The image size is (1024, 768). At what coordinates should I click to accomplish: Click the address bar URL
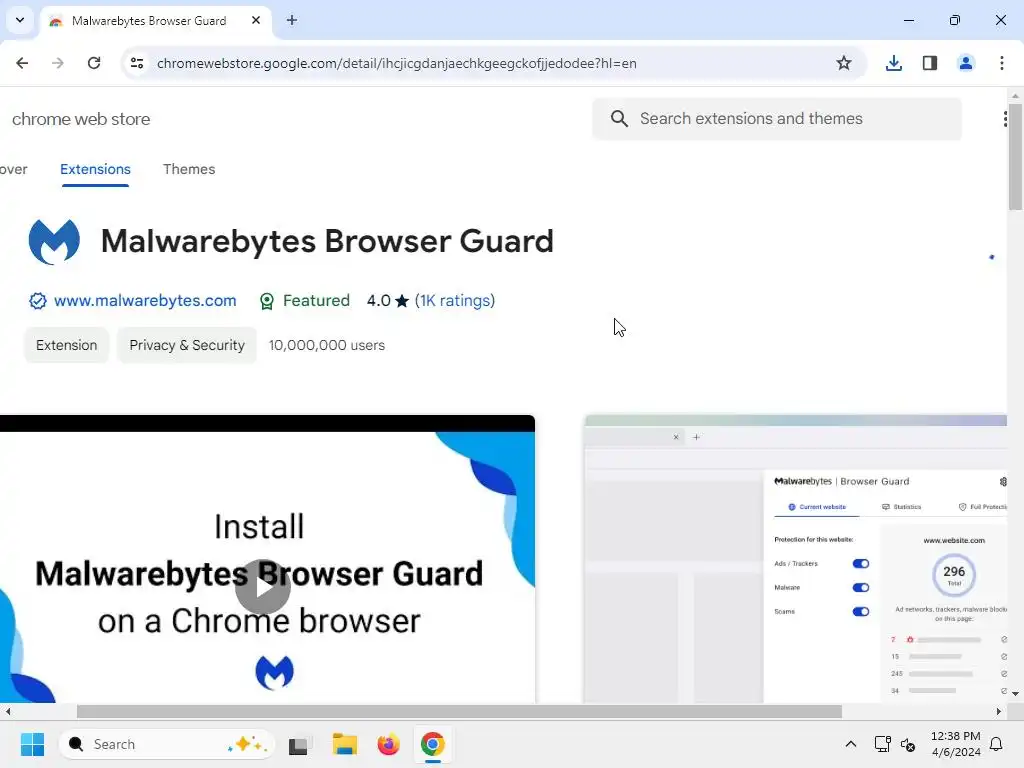pyautogui.click(x=397, y=63)
